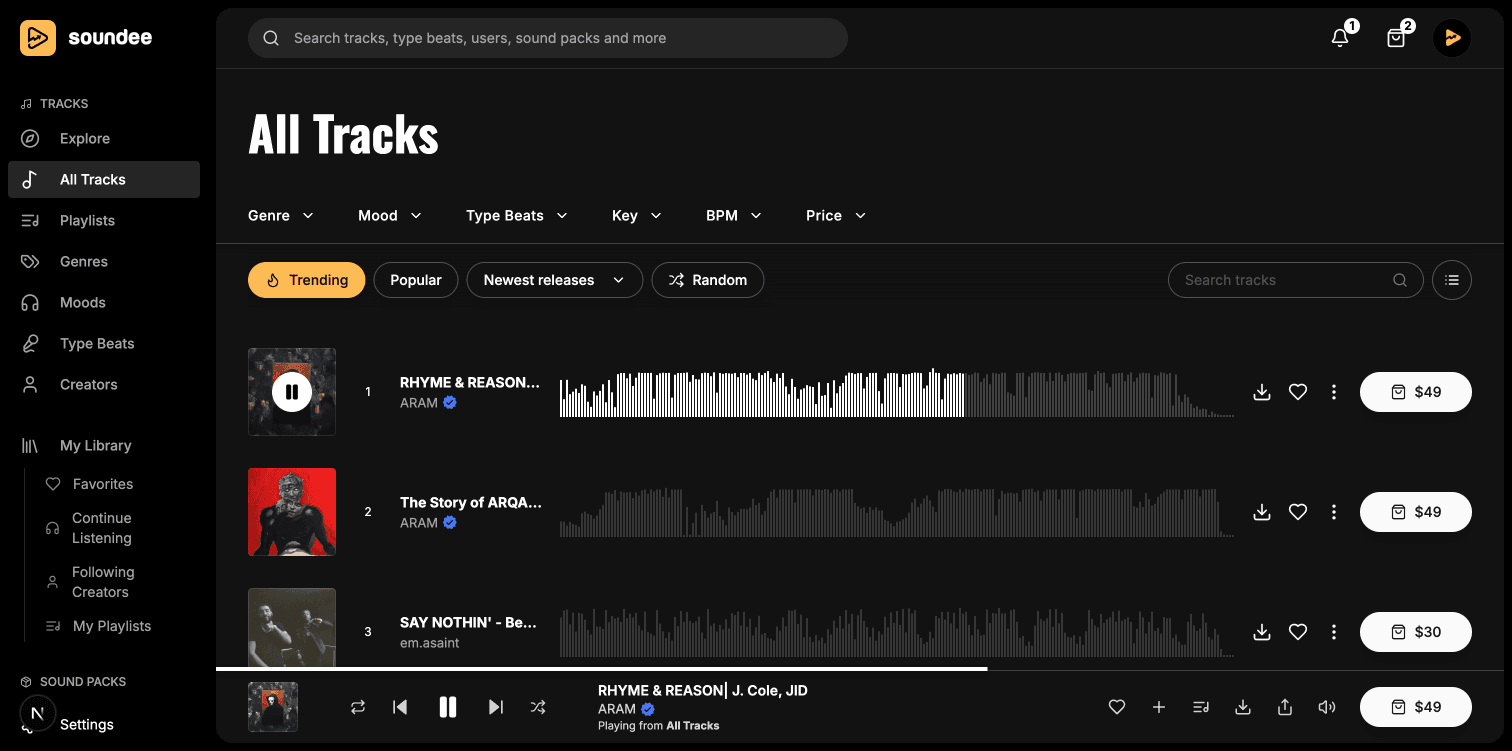This screenshot has width=1512, height=751.
Task: Add current track to a playlist
Action: pyautogui.click(x=1158, y=707)
